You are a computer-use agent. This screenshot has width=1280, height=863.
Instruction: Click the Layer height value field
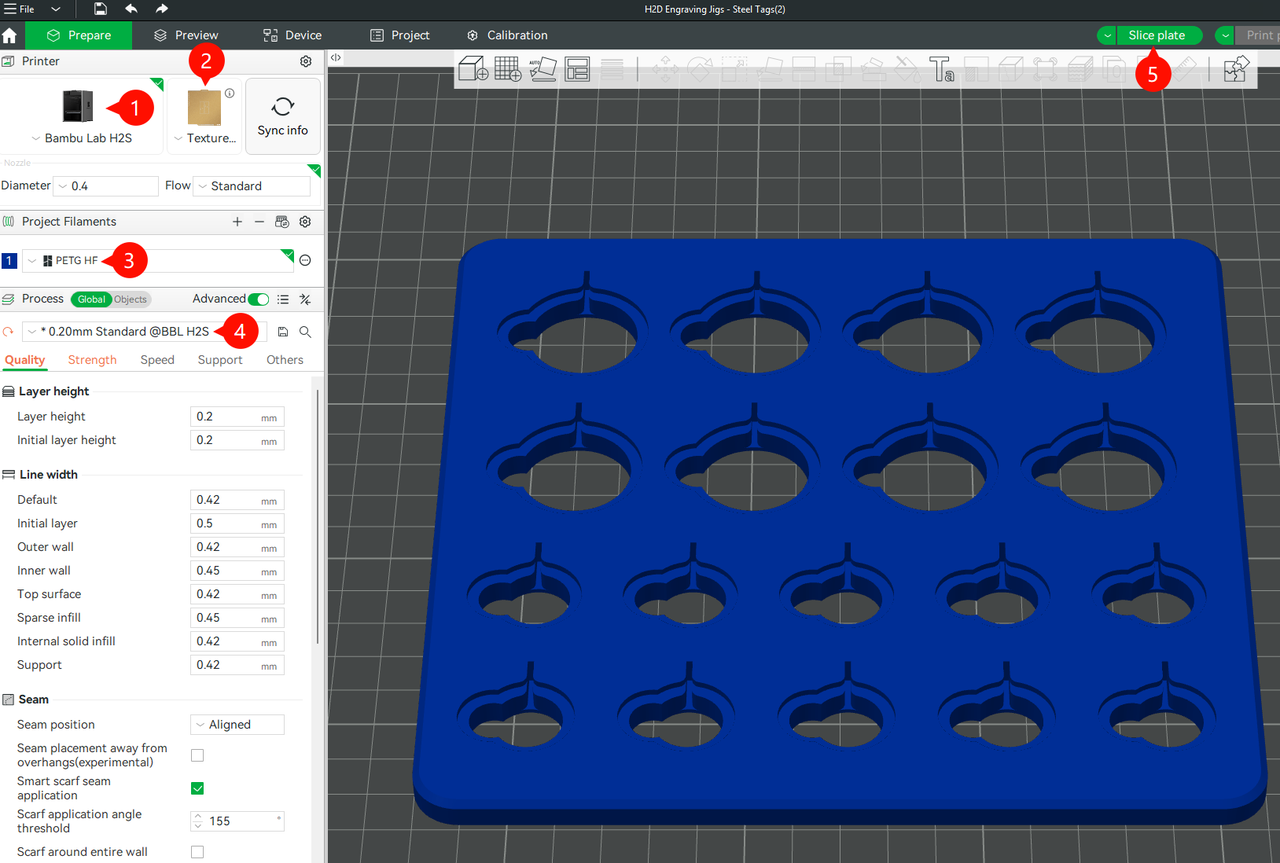(237, 417)
